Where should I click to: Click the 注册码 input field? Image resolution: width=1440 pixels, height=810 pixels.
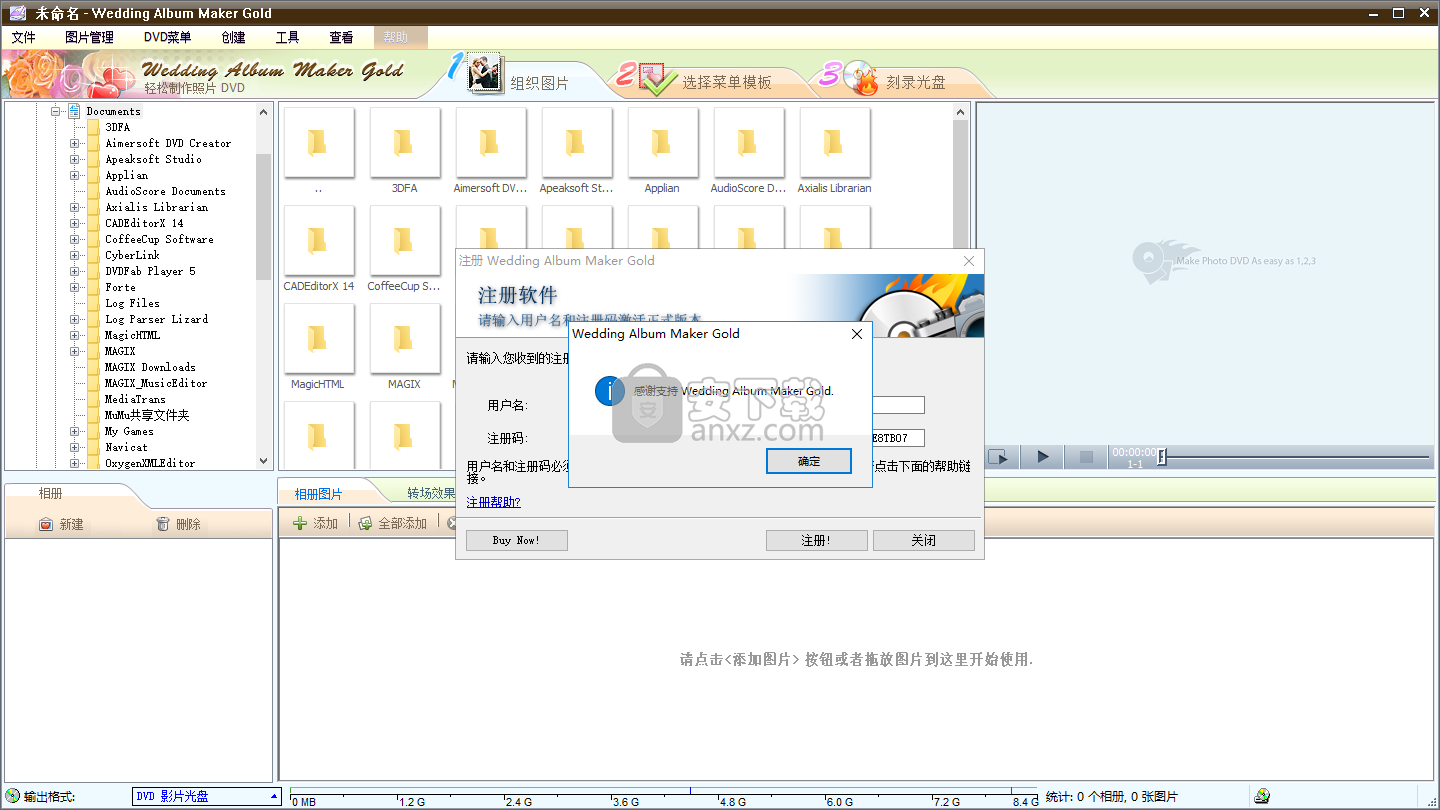click(898, 438)
